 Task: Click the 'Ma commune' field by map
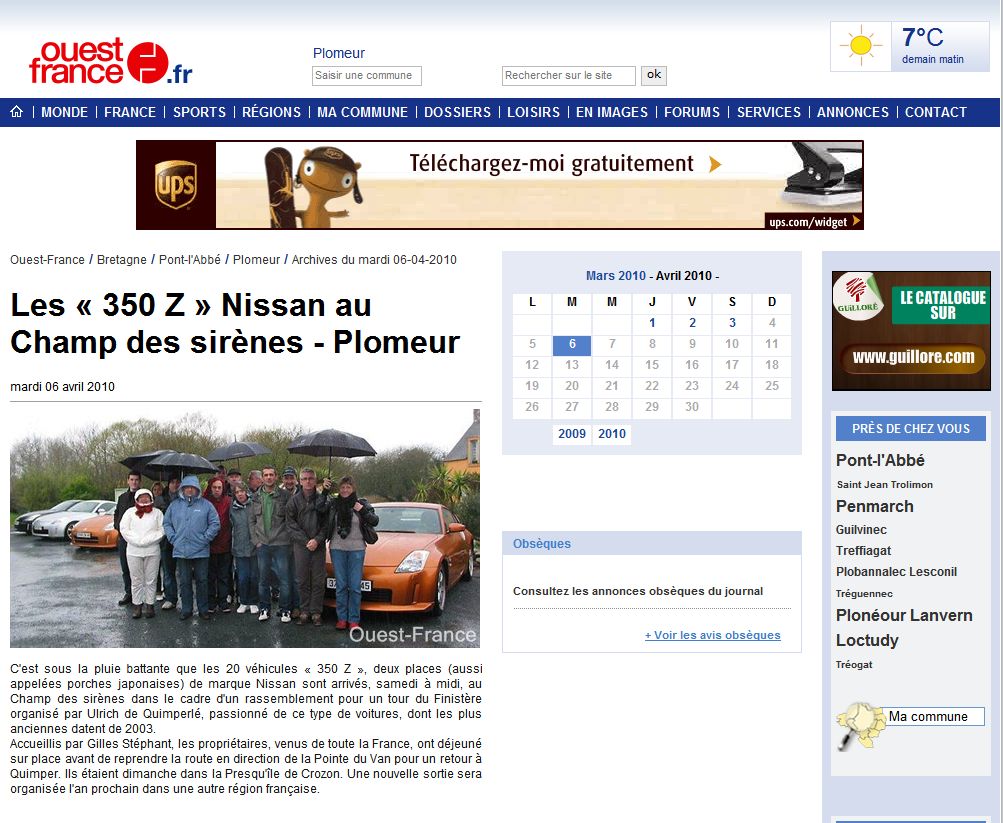(x=935, y=717)
